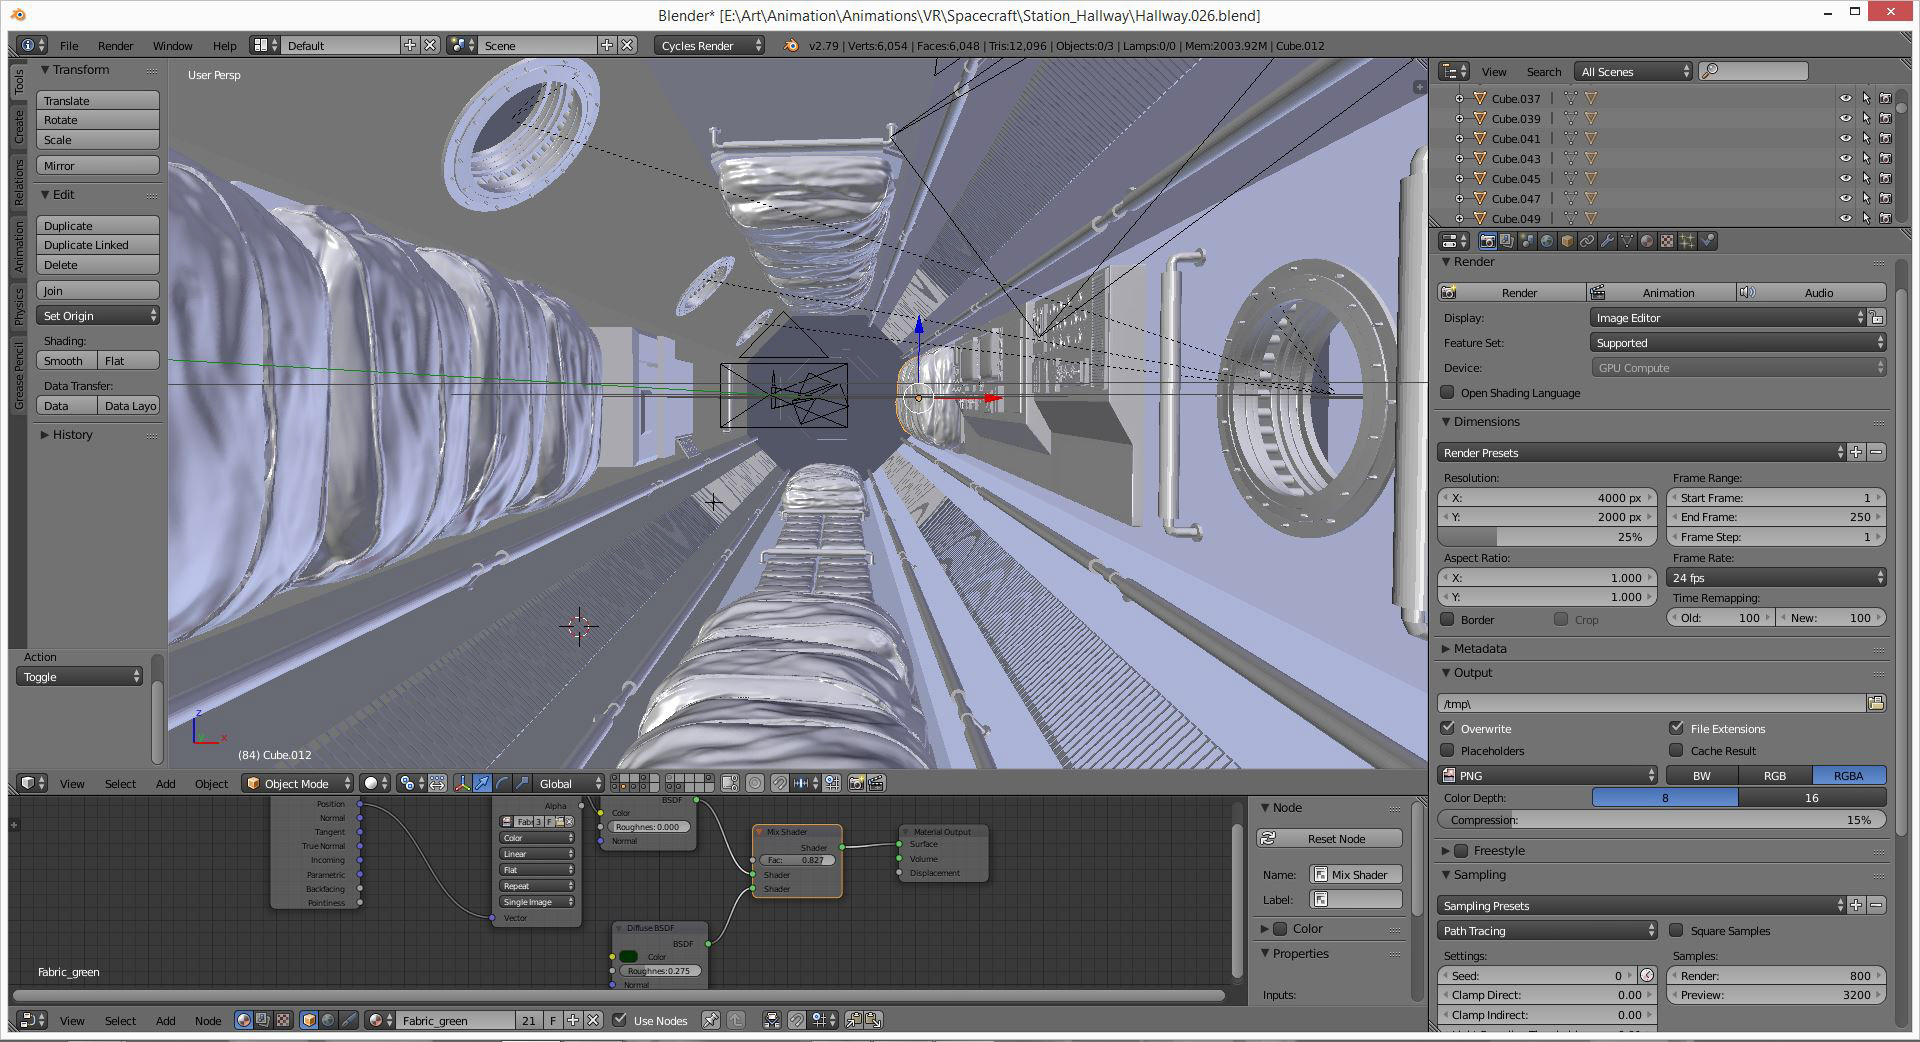This screenshot has height=1042, width=1920.
Task: Click the output folder browse icon beside /tmp\
Action: click(1876, 703)
